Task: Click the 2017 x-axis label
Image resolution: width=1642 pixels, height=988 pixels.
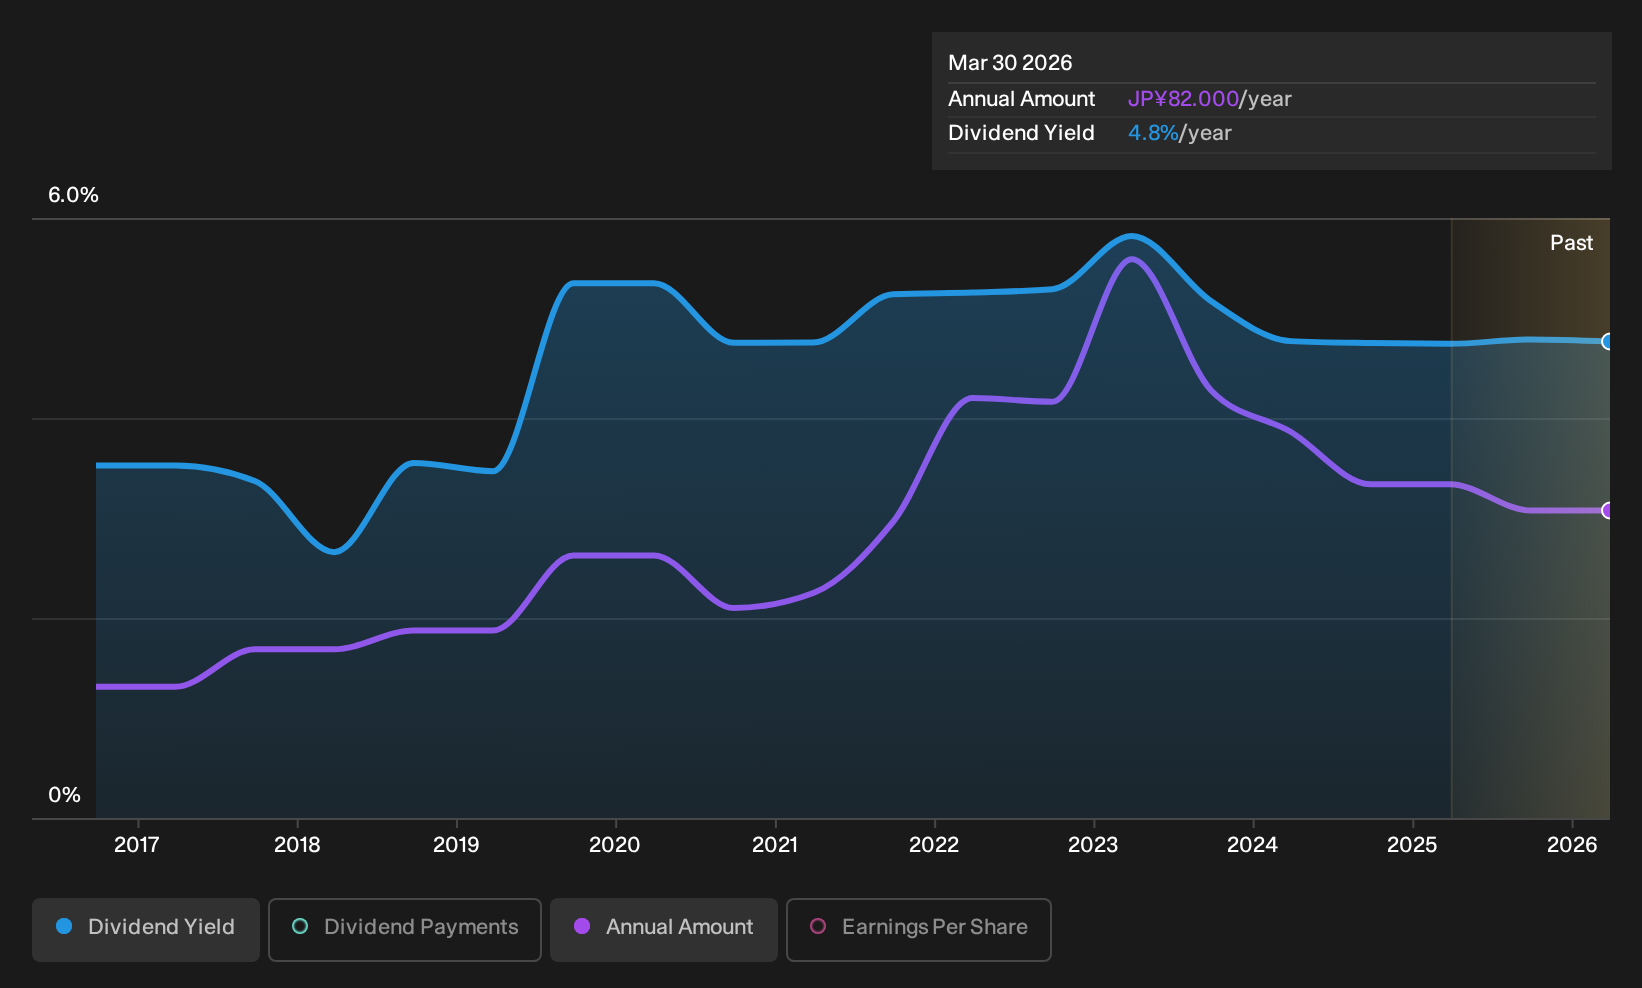Action: click(x=137, y=845)
